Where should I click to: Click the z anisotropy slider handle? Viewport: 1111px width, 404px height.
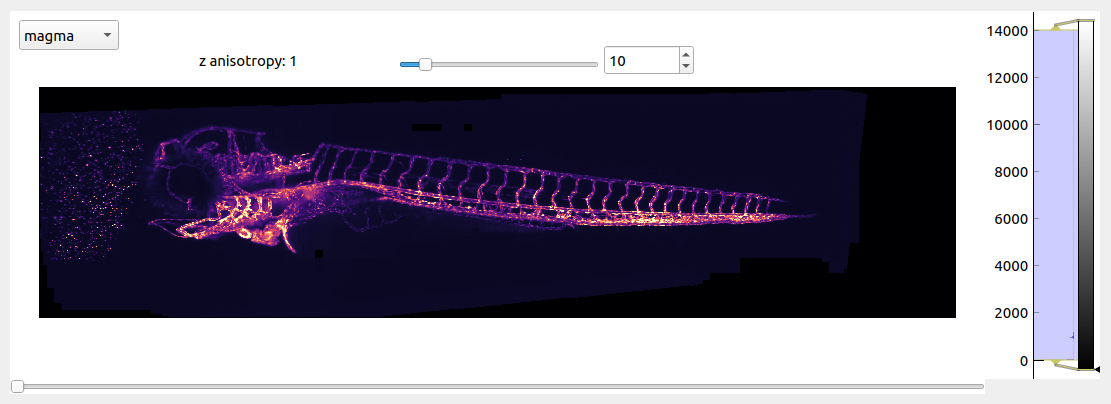tap(425, 64)
